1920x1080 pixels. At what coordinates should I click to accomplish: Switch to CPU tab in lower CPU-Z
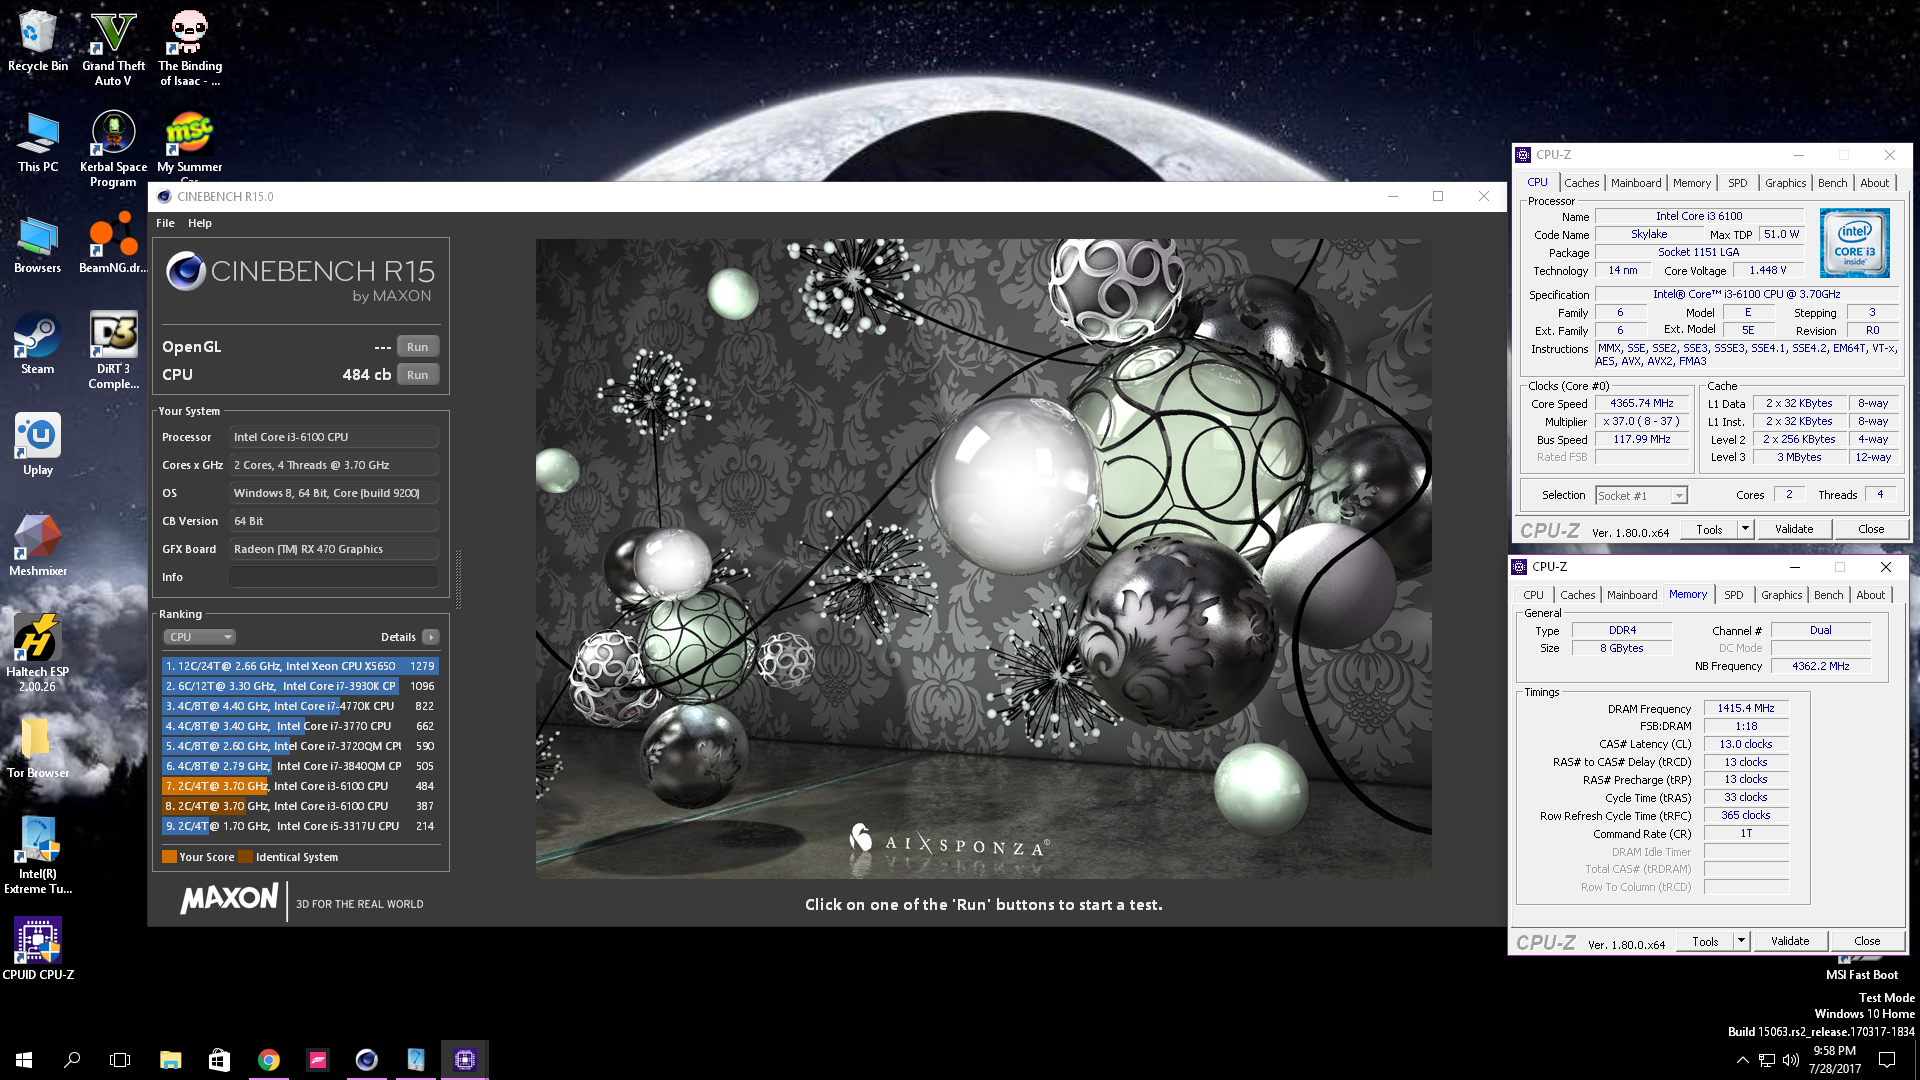[1533, 595]
